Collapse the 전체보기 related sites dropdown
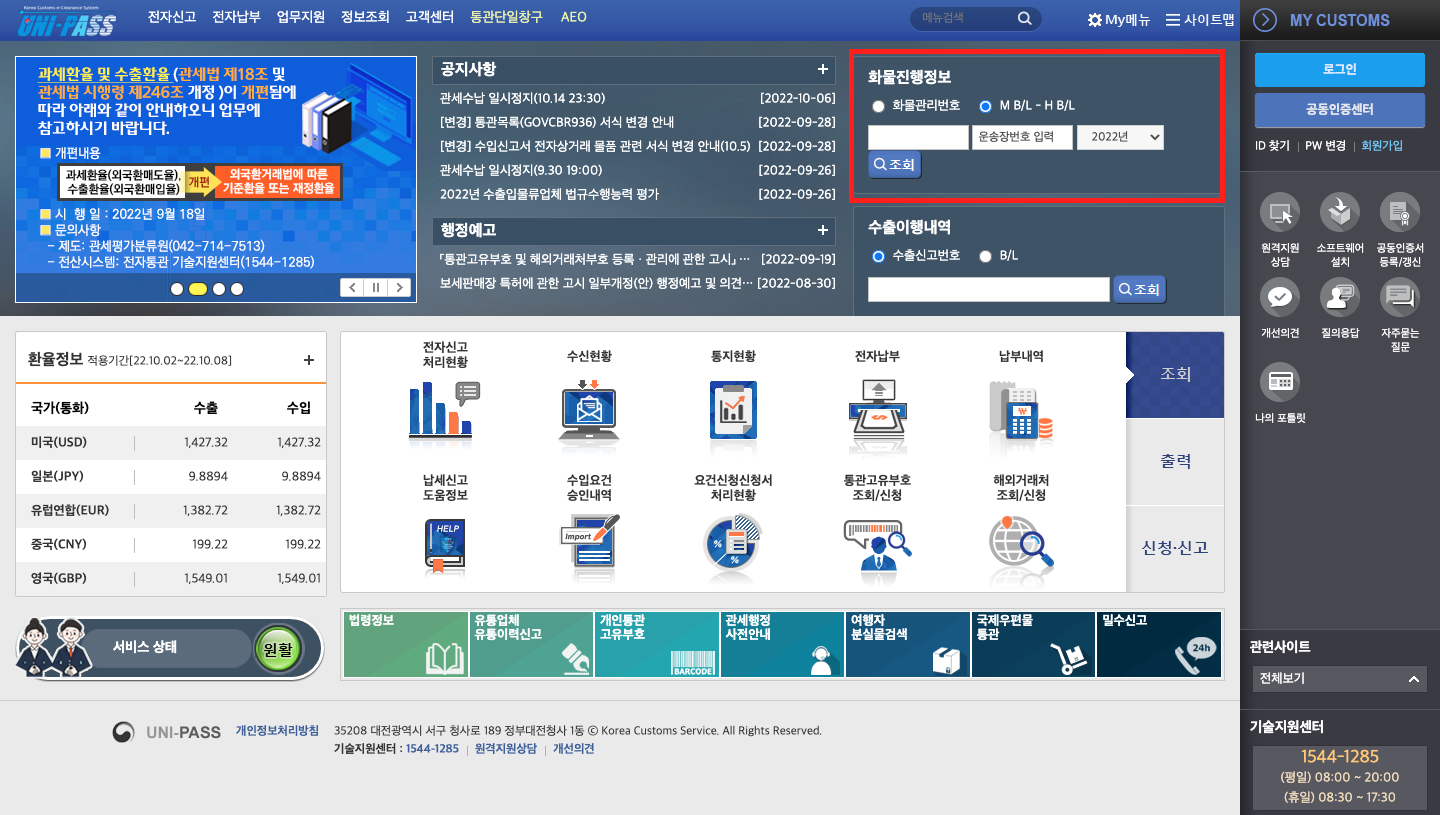 tap(1414, 678)
